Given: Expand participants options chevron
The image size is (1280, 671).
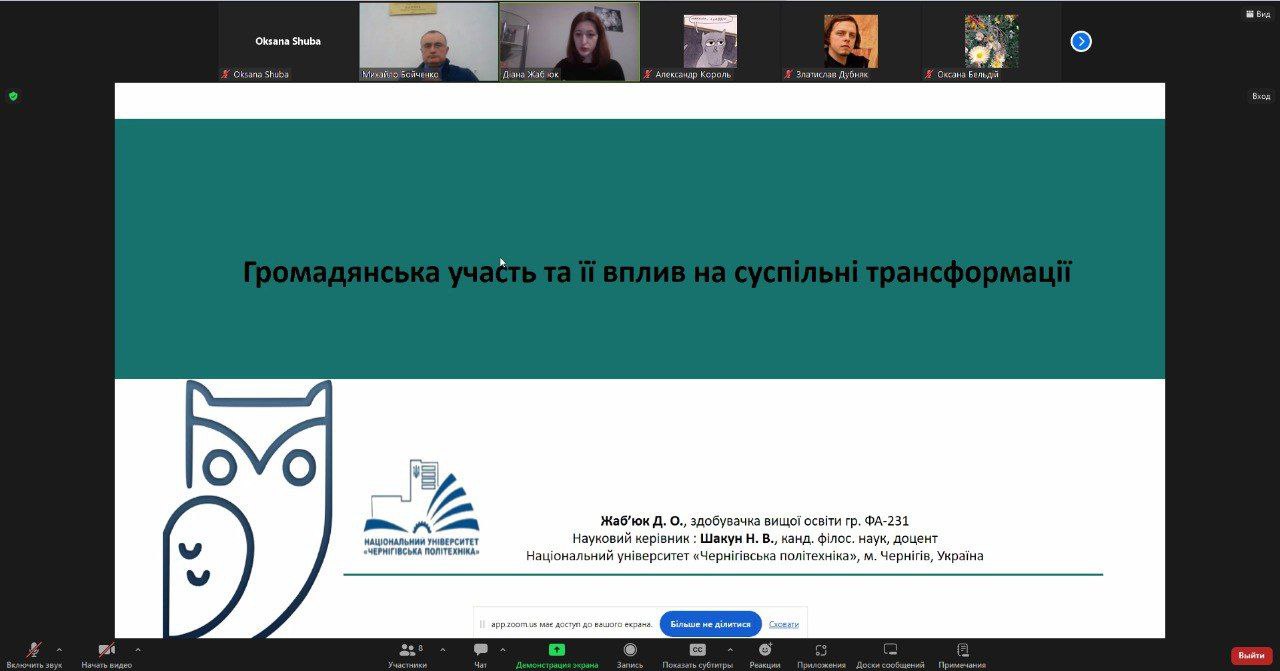Looking at the screenshot, I should coord(443,650).
